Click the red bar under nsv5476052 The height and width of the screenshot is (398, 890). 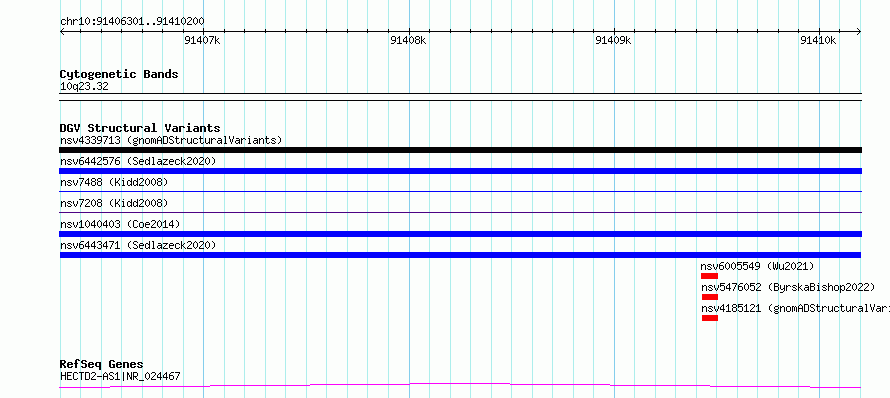710,297
